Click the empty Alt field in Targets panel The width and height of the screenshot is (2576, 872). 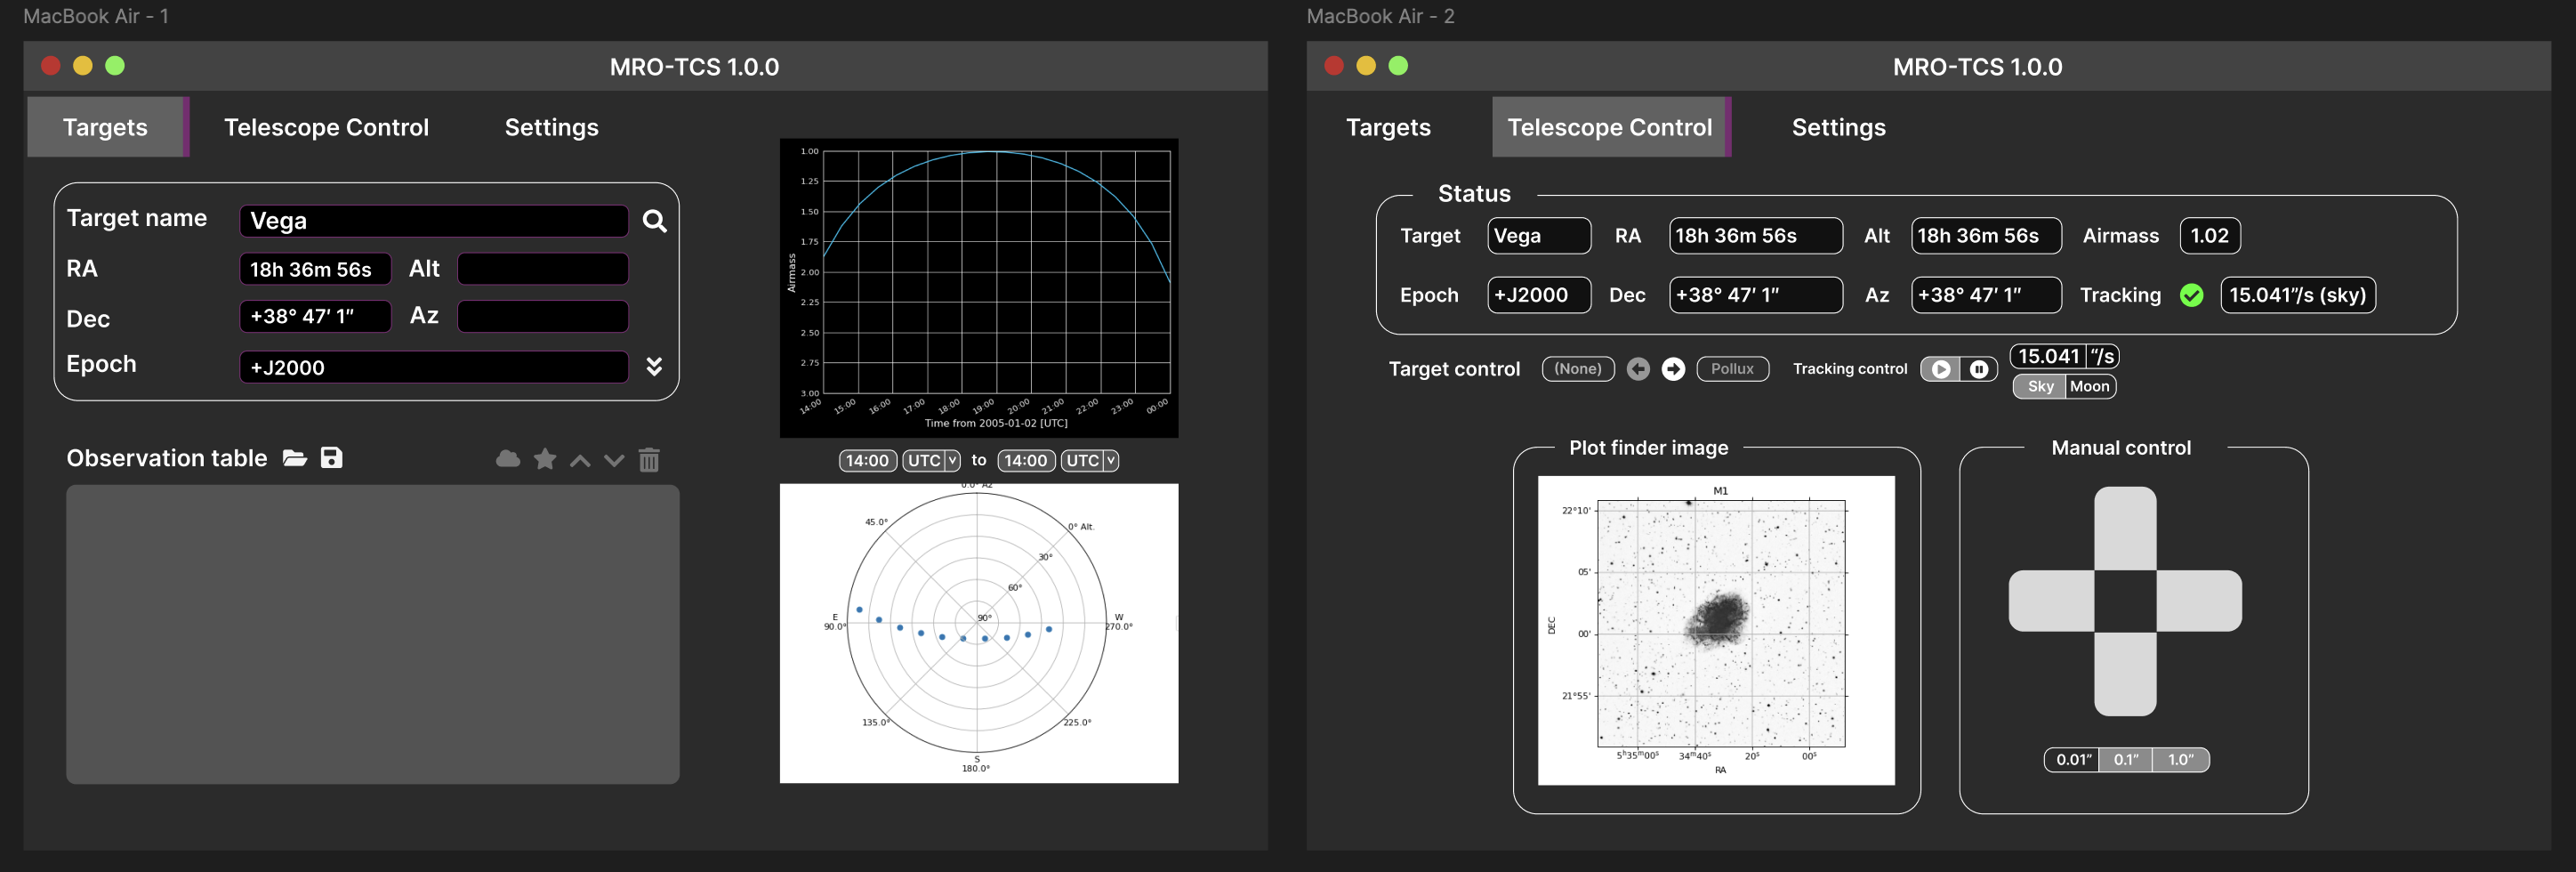click(x=543, y=269)
